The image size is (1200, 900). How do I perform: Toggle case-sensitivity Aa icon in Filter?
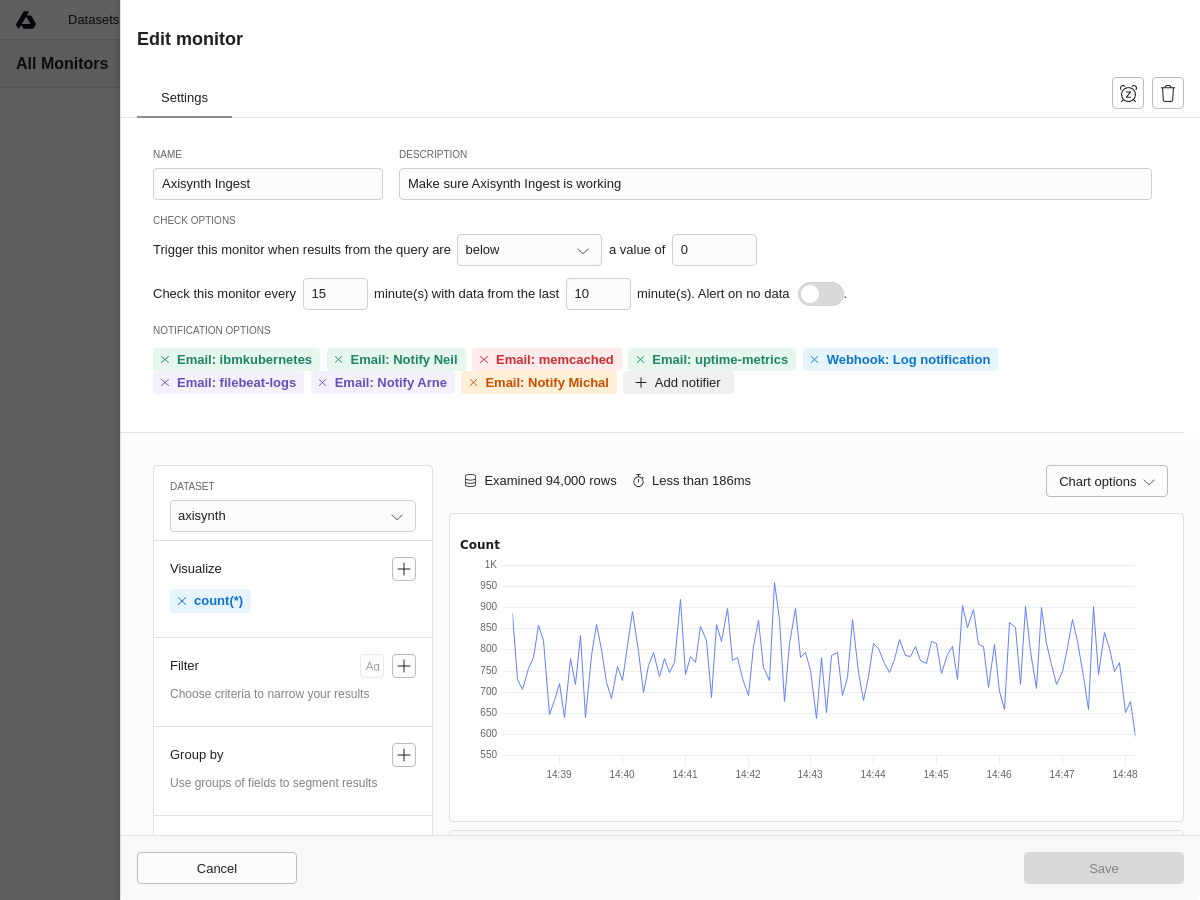[x=372, y=666]
